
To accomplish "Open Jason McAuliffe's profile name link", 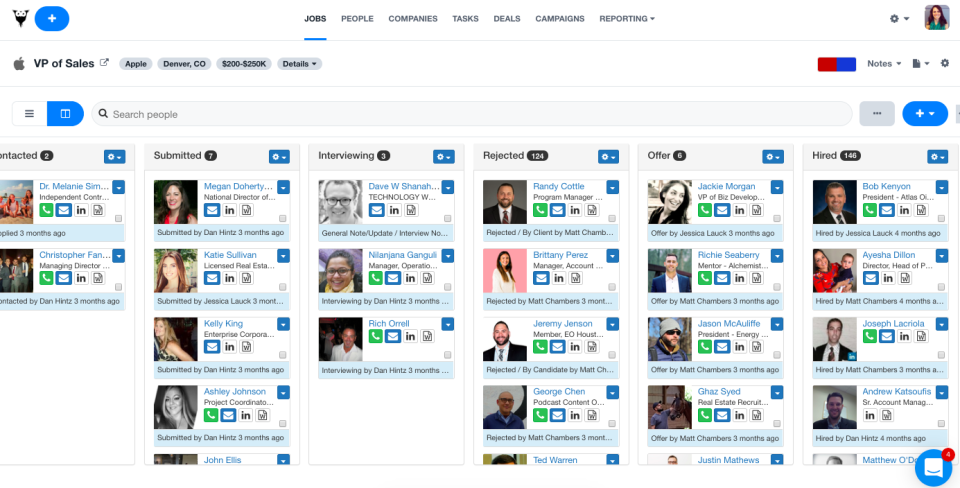I will (x=729, y=323).
